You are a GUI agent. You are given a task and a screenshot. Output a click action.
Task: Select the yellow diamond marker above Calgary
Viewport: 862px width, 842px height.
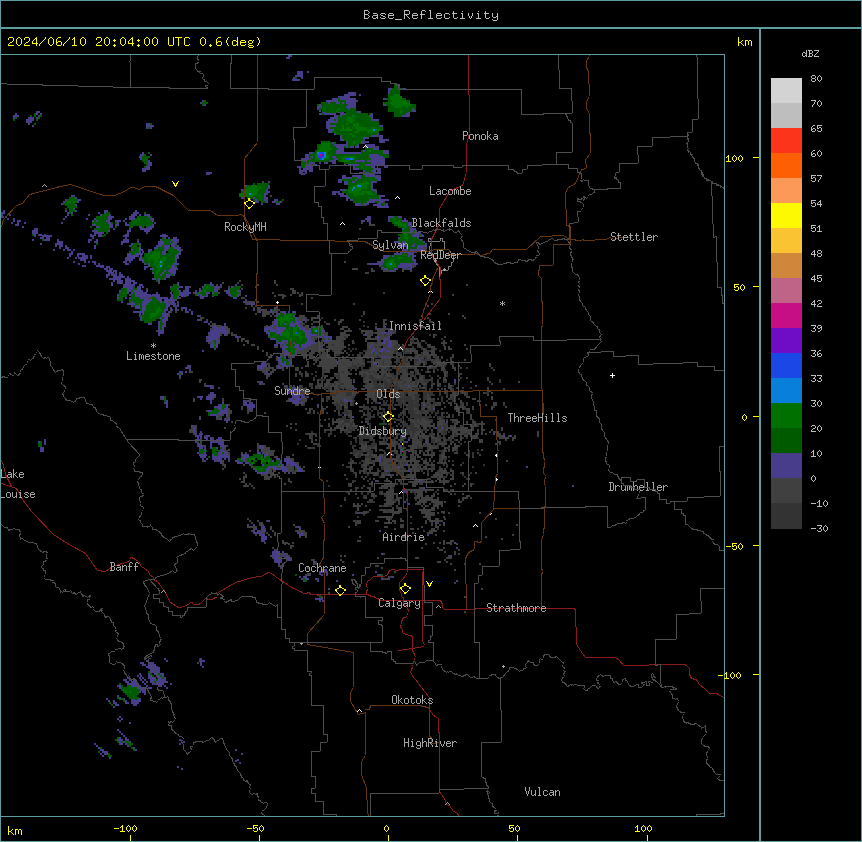pyautogui.click(x=405, y=589)
